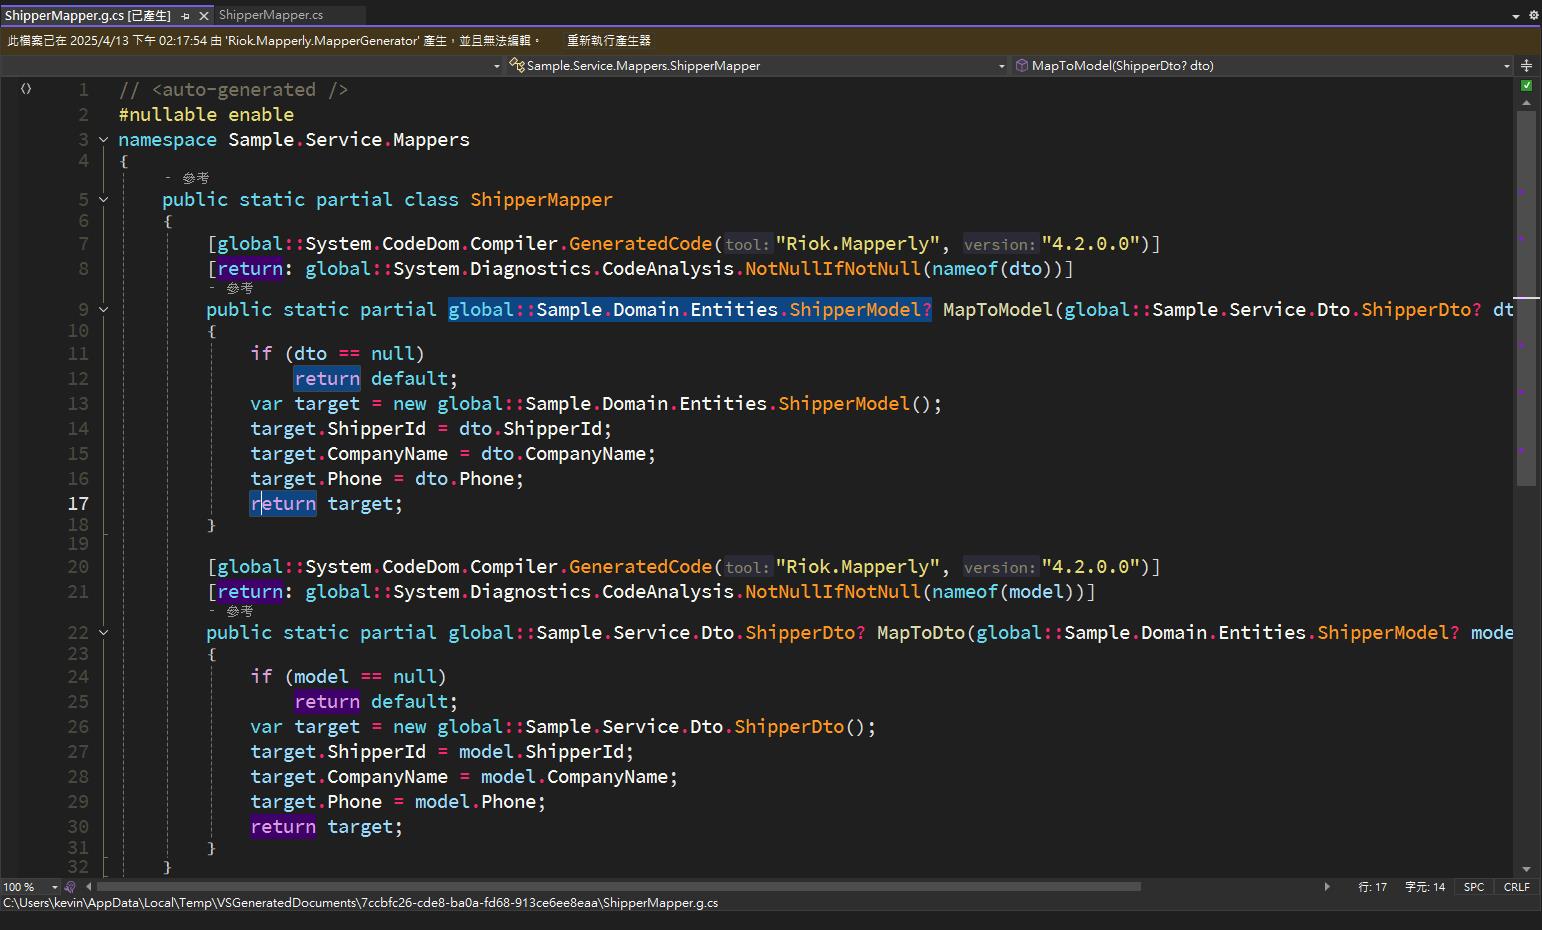Screen dimensions: 1542x930
Task: Click the CRLF line ending indicator
Action: [1516, 887]
